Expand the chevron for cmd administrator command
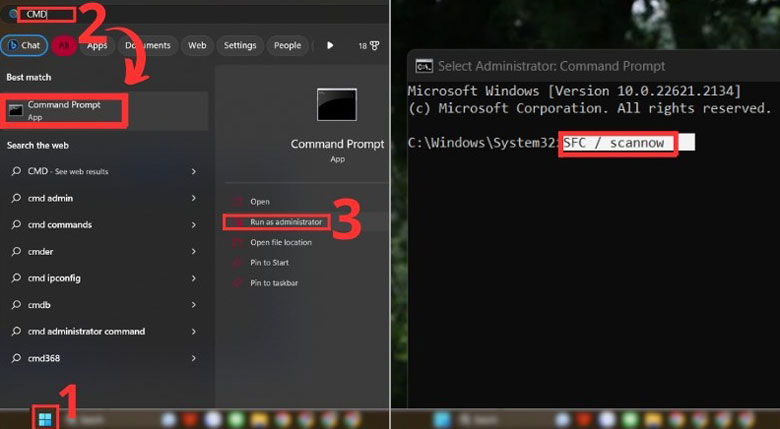The height and width of the screenshot is (429, 780). coord(194,331)
